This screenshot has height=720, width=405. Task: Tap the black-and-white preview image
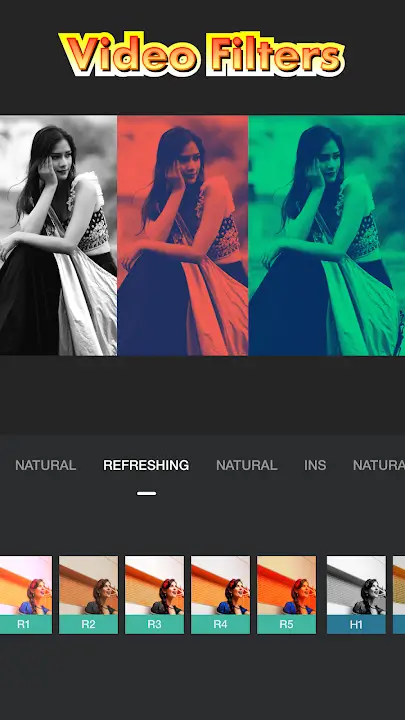tap(58, 235)
